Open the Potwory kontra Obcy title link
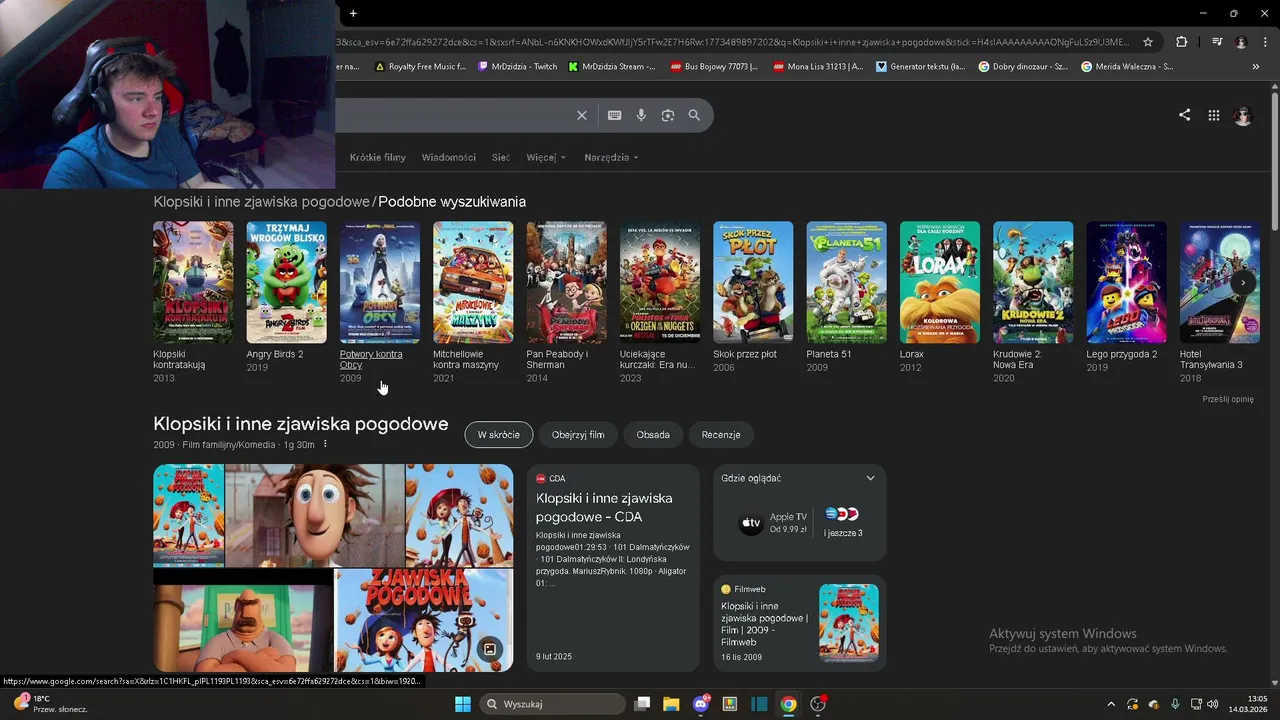 click(371, 359)
